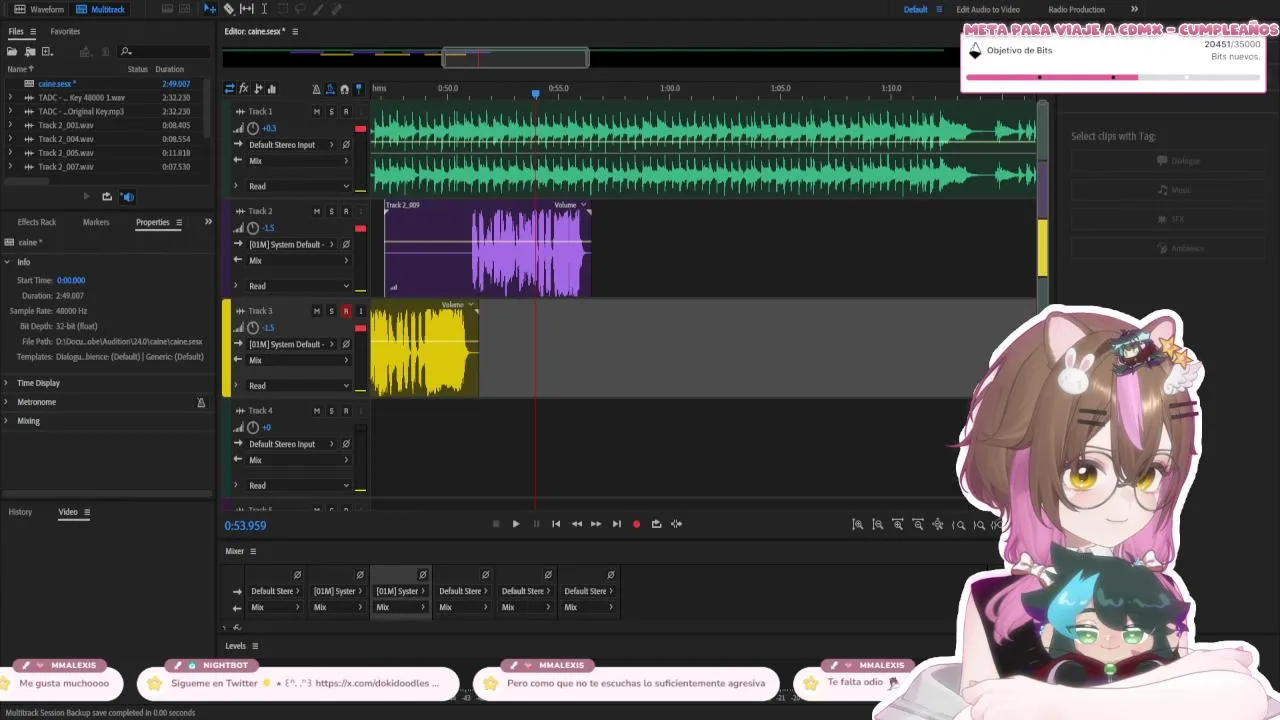This screenshot has height=720, width=1280.
Task: Click Zoom Out Full icon
Action: tap(938, 525)
